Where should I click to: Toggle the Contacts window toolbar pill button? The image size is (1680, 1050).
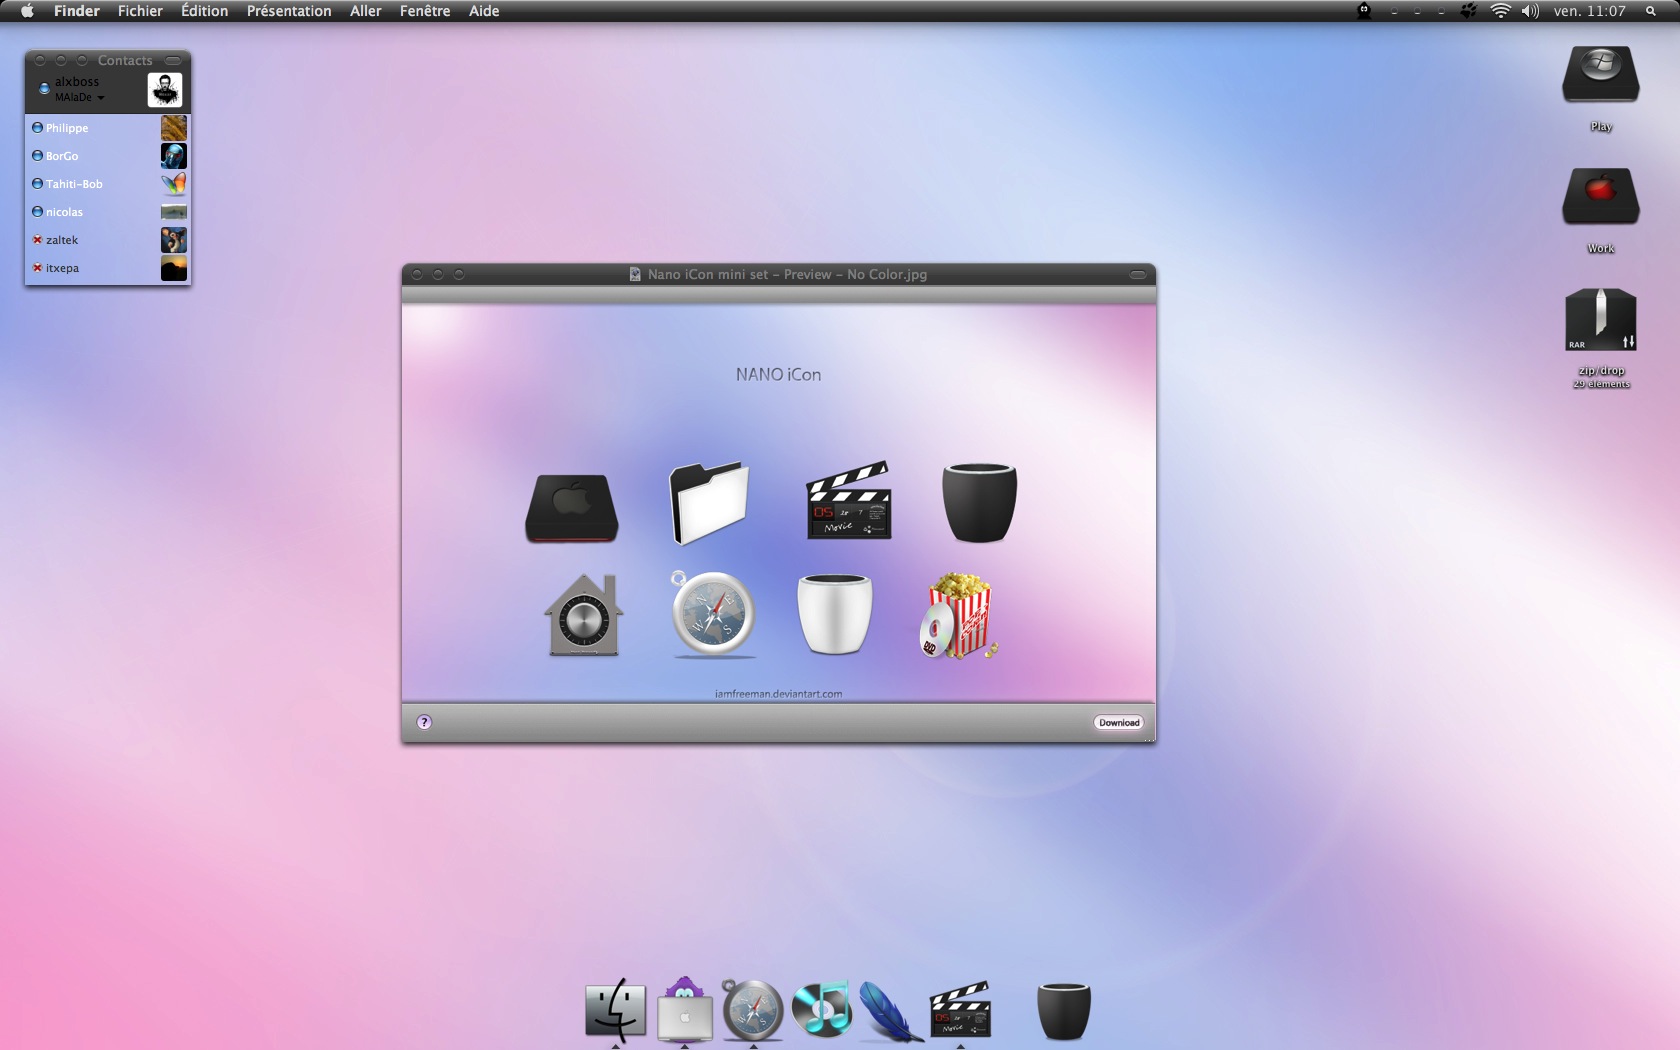click(x=173, y=60)
